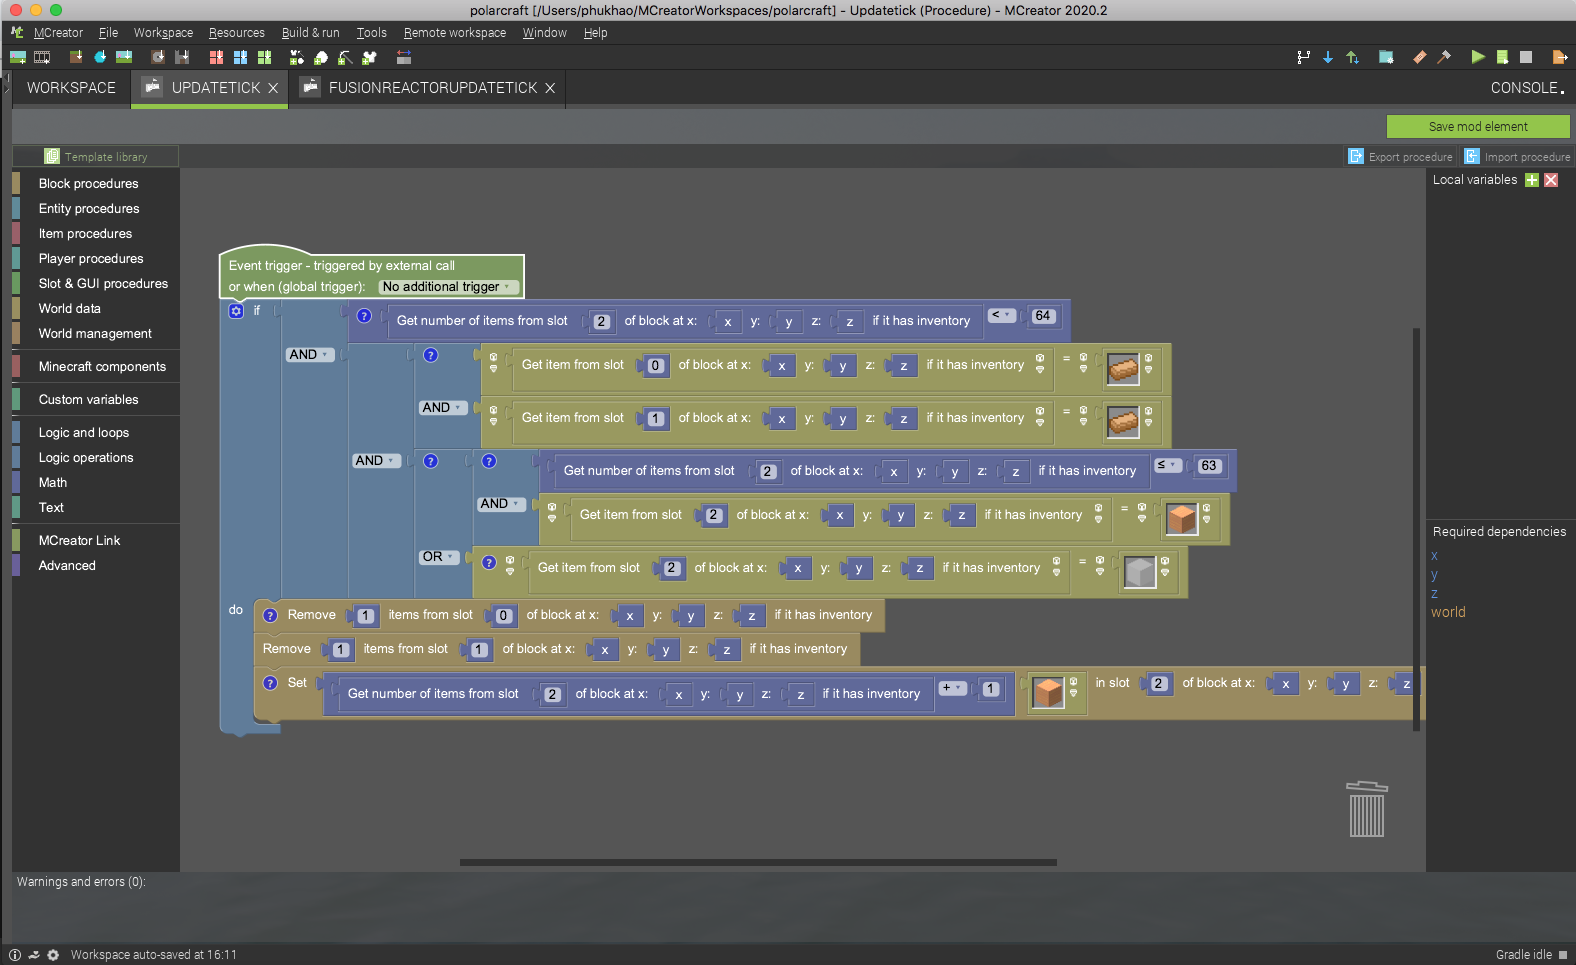
Task: Click the gear icon in status bar
Action: pos(53,955)
